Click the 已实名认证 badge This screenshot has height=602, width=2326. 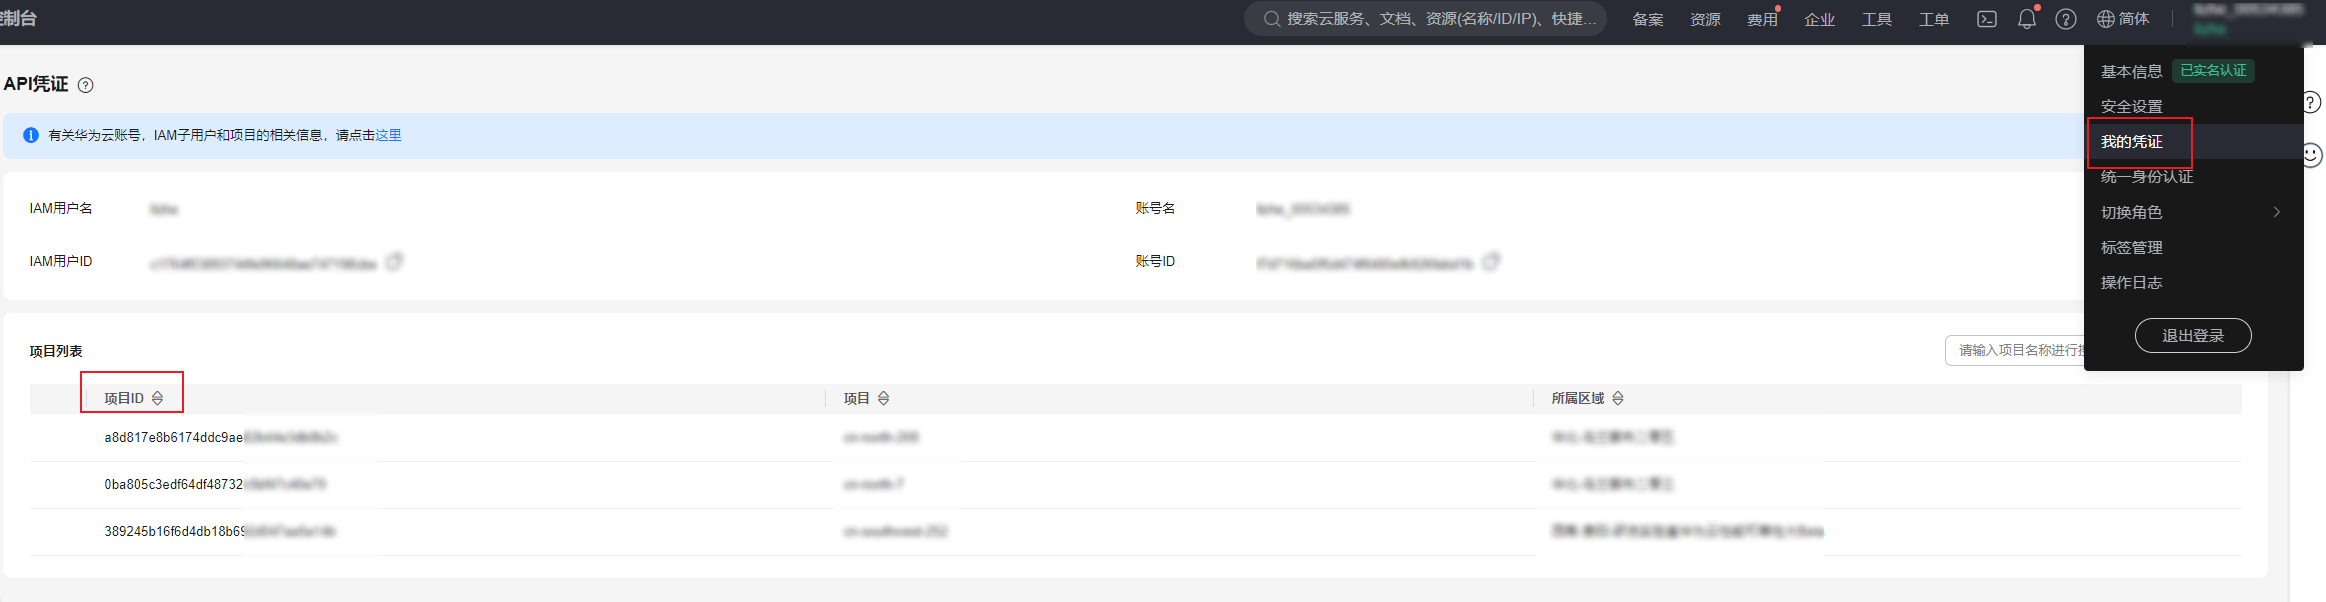pos(2213,71)
